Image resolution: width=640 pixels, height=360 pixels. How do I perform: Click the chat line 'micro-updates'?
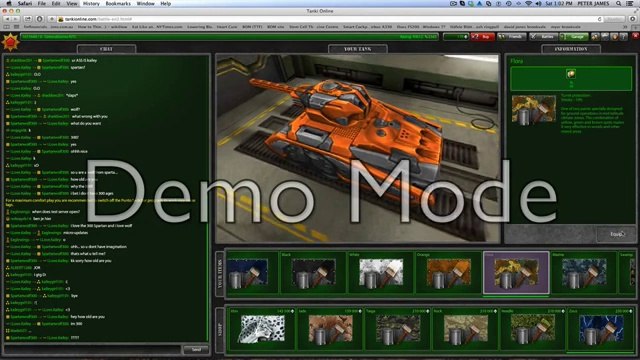coord(76,233)
